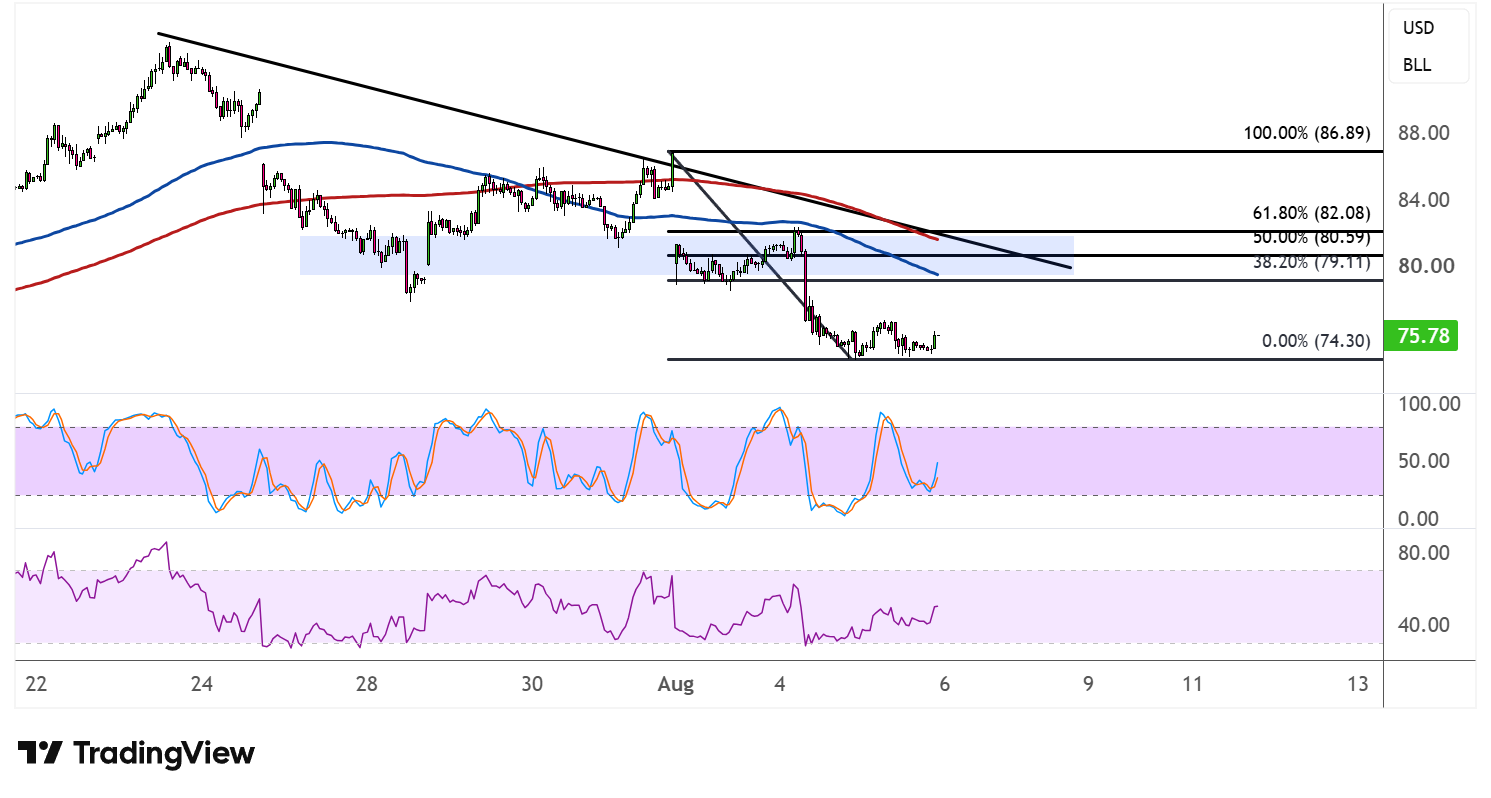Select the 61.80% (82.08) Fibonacci label

[1311, 213]
